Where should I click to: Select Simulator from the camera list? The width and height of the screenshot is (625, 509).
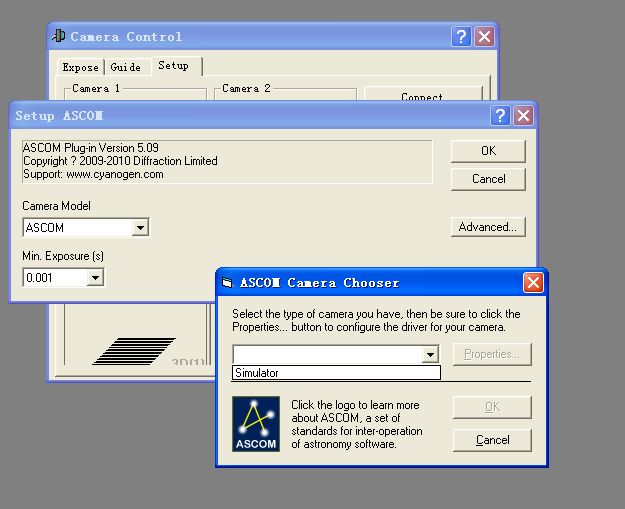[336, 373]
